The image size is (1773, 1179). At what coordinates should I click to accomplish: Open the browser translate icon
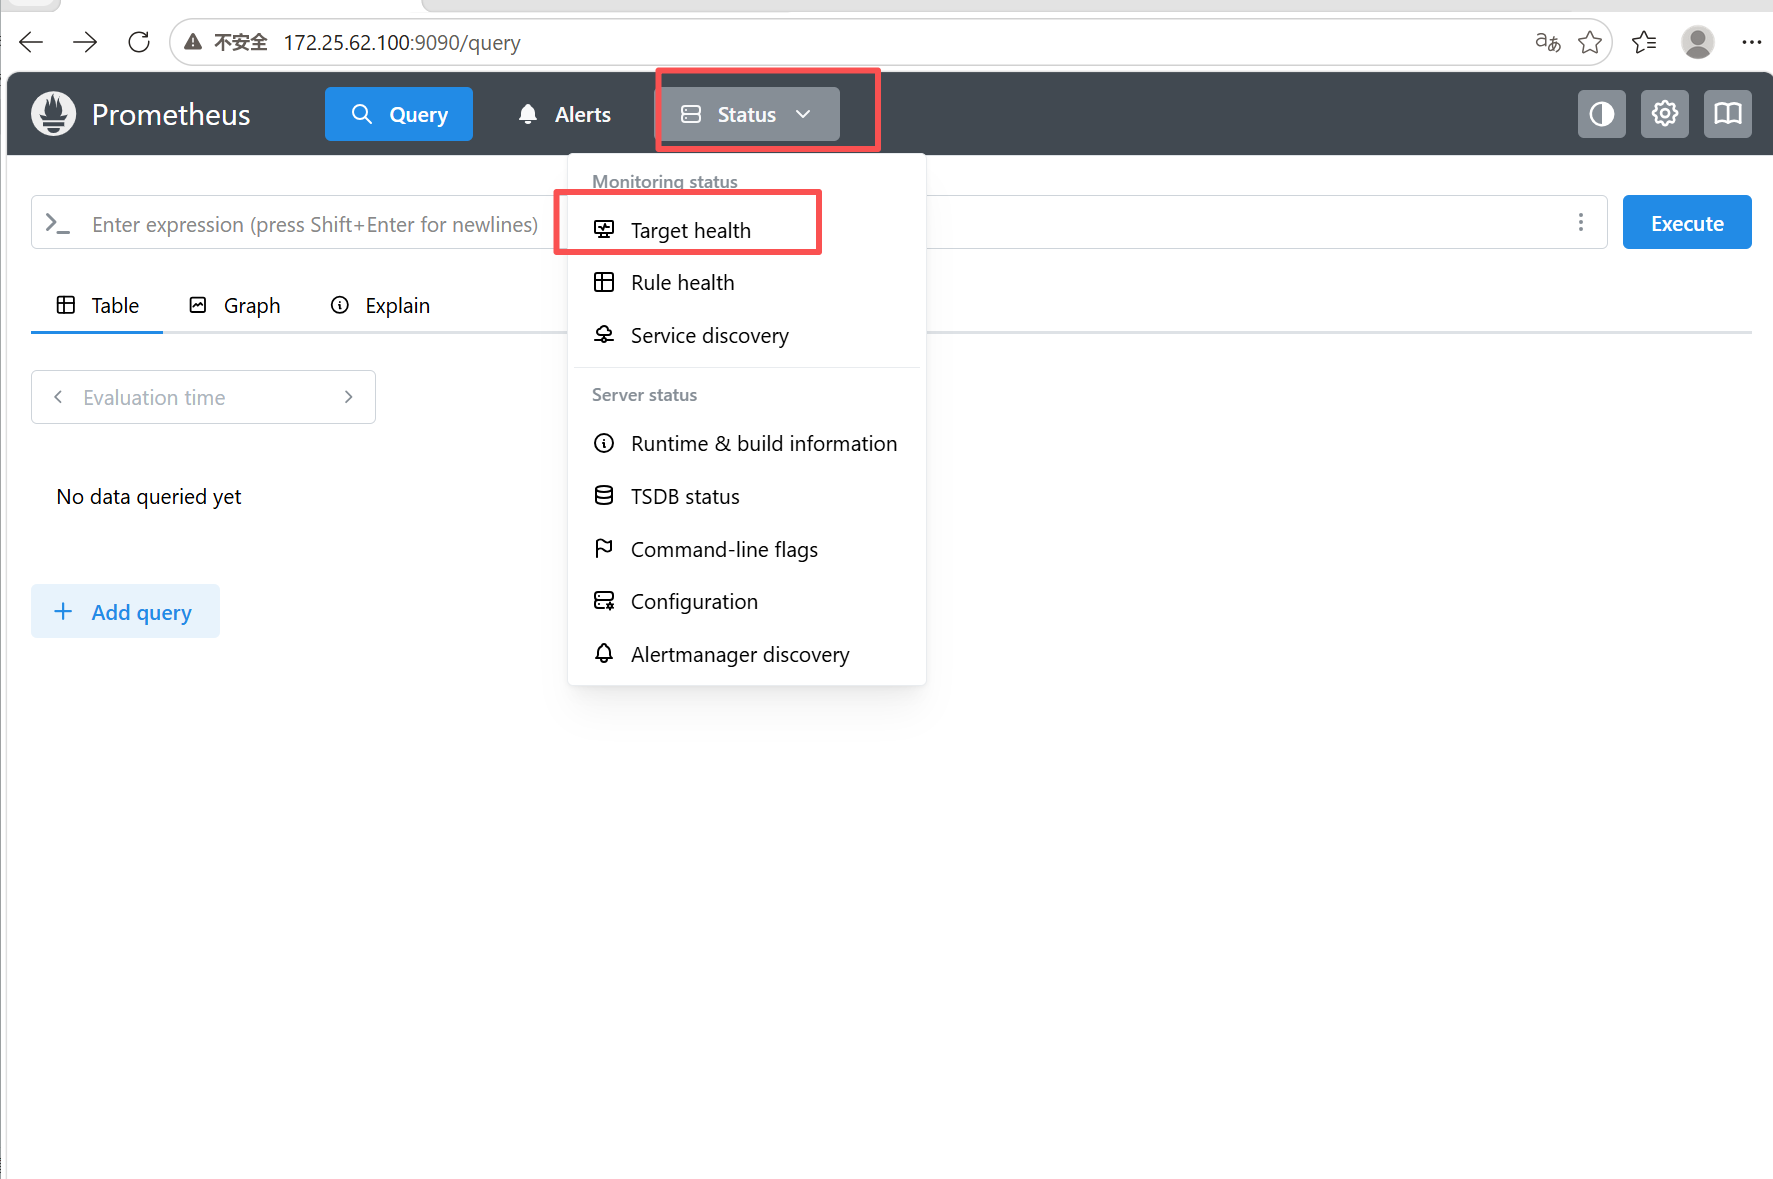(x=1547, y=42)
